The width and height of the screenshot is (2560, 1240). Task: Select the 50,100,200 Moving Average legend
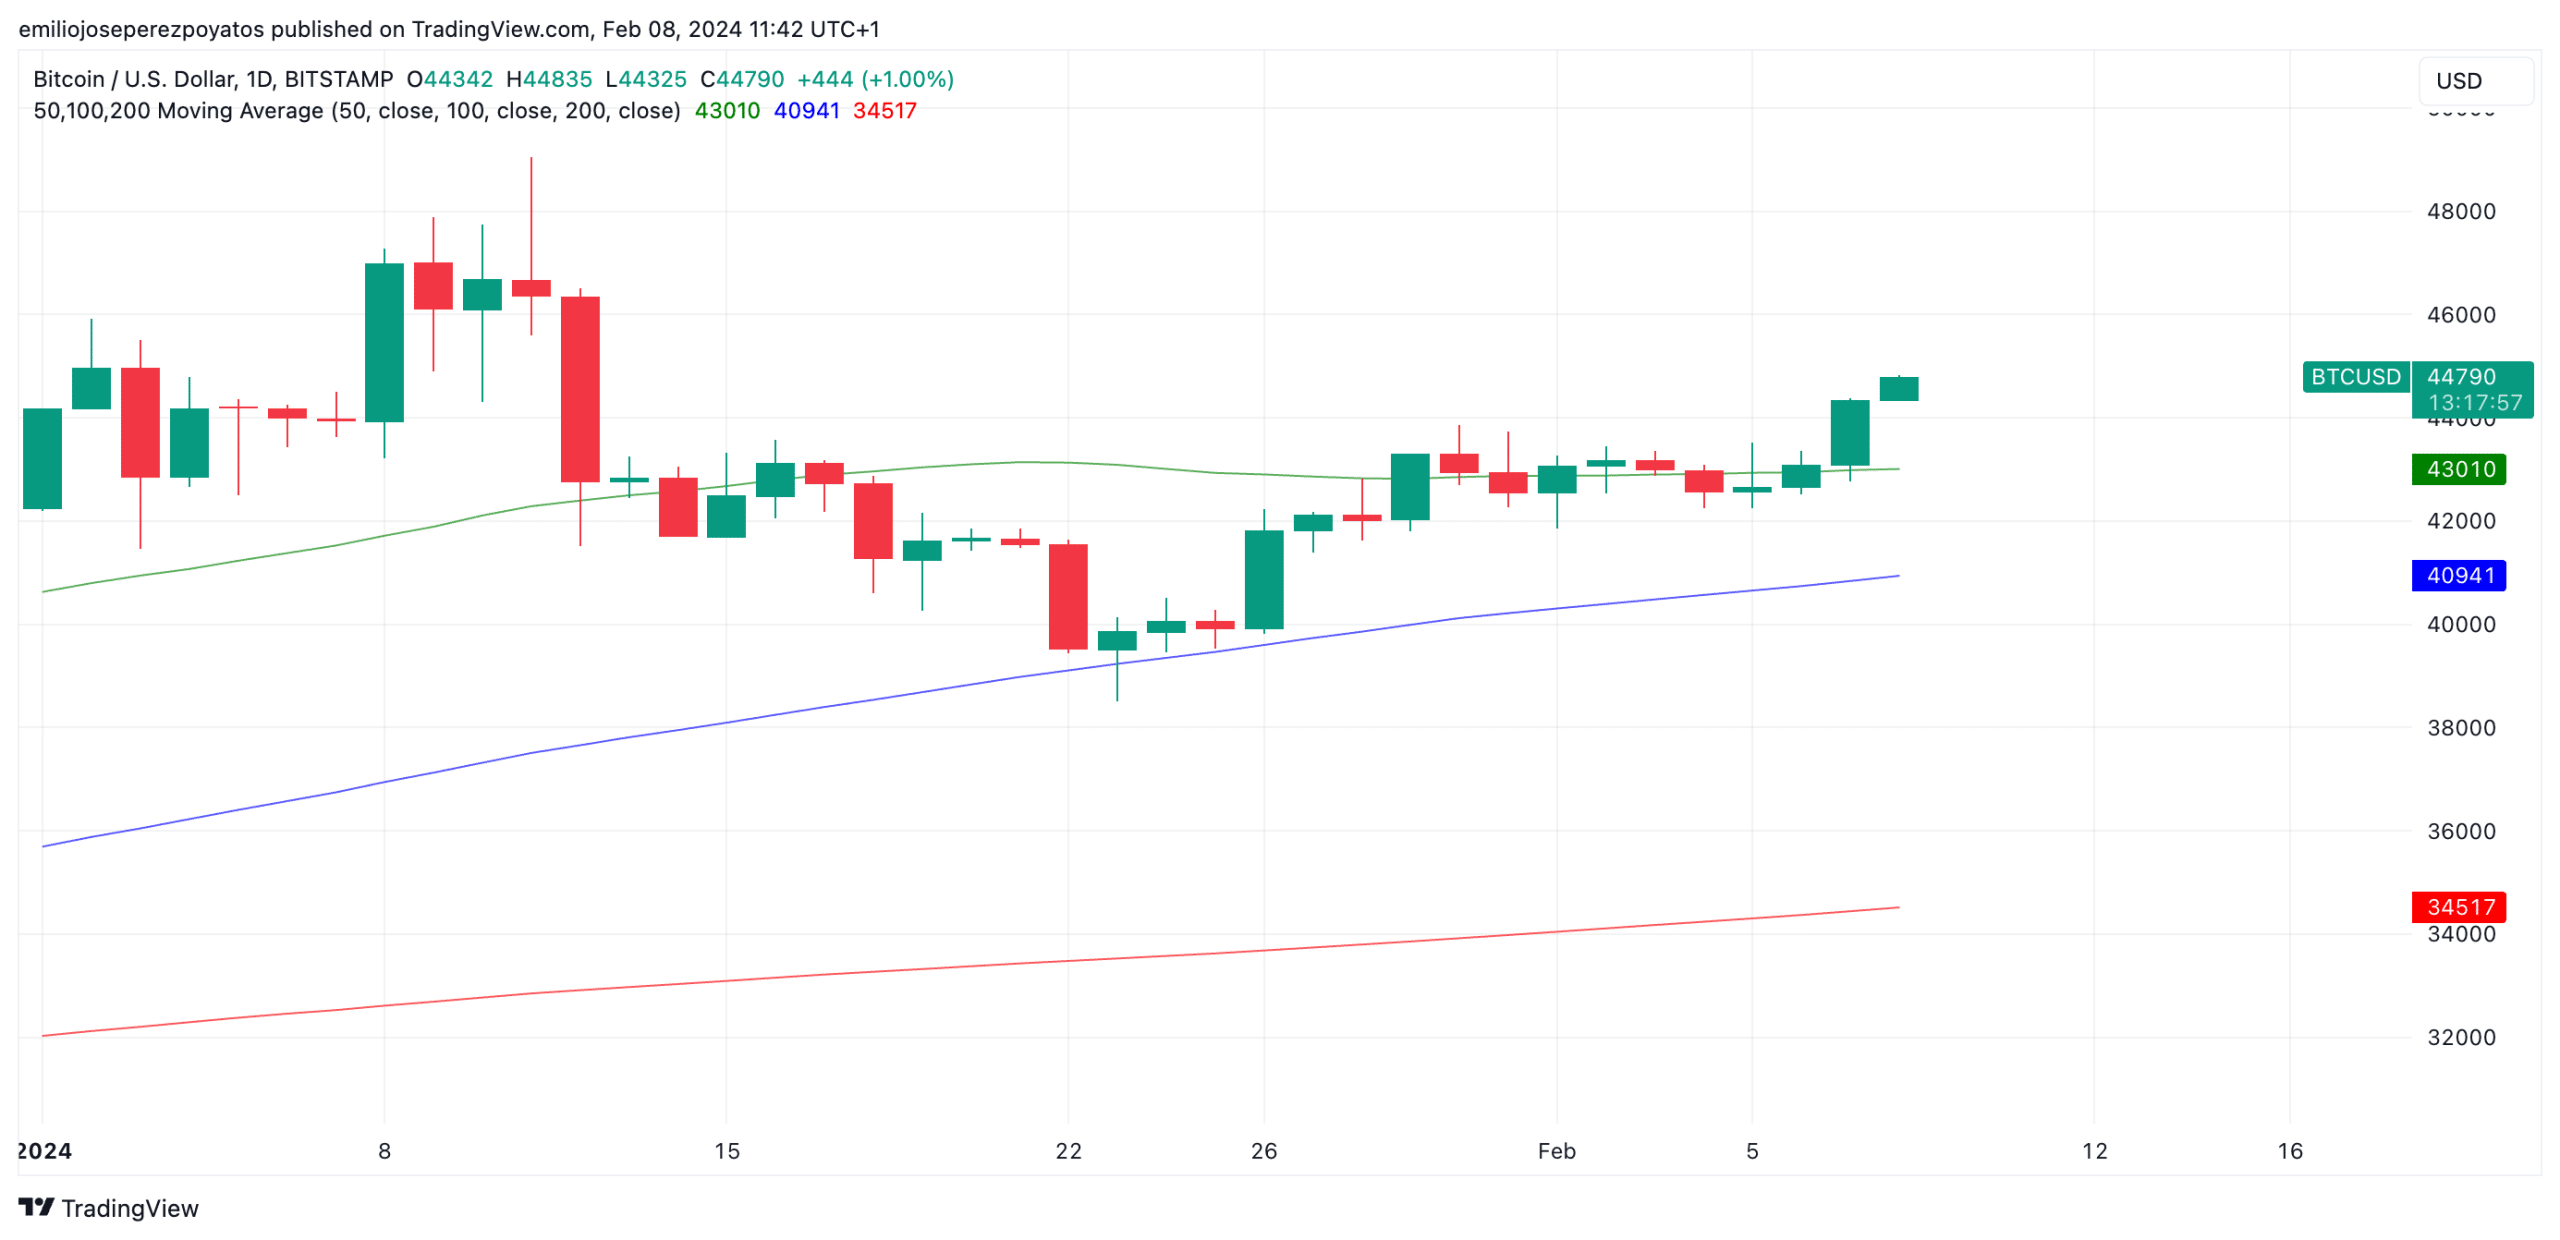click(356, 111)
